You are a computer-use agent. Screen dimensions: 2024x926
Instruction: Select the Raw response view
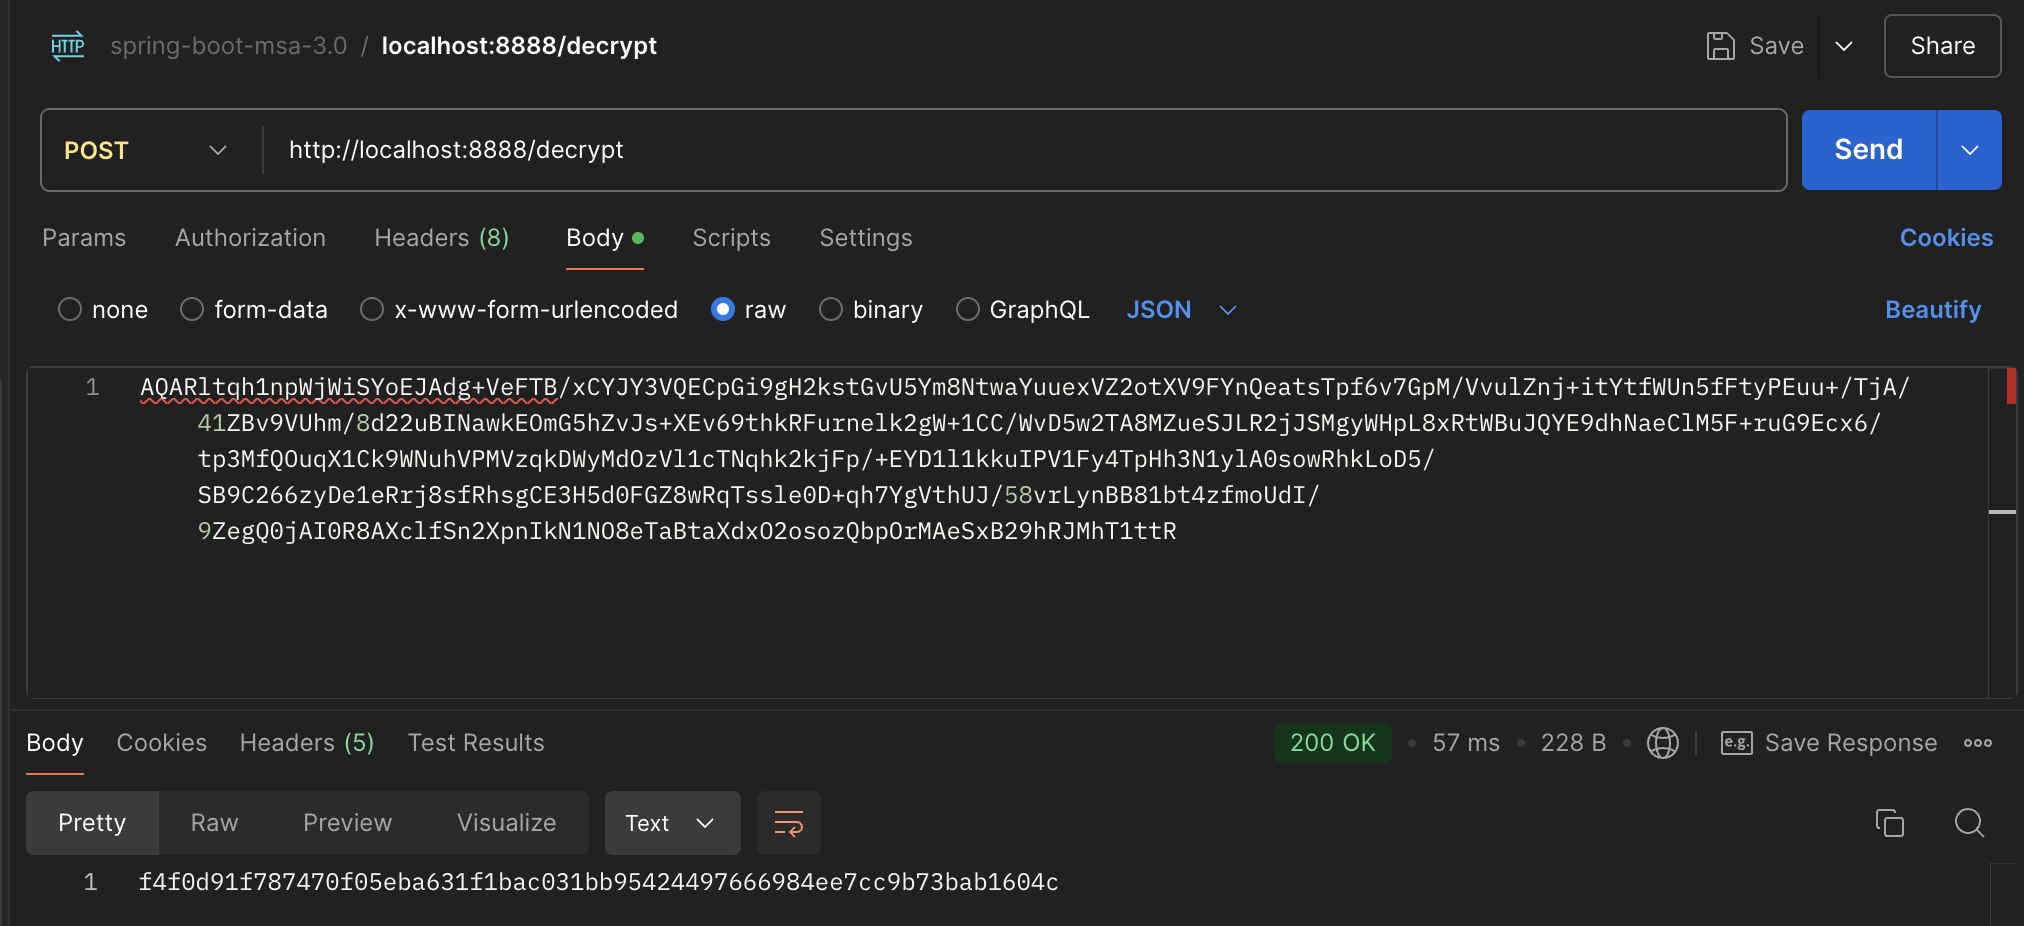(214, 823)
